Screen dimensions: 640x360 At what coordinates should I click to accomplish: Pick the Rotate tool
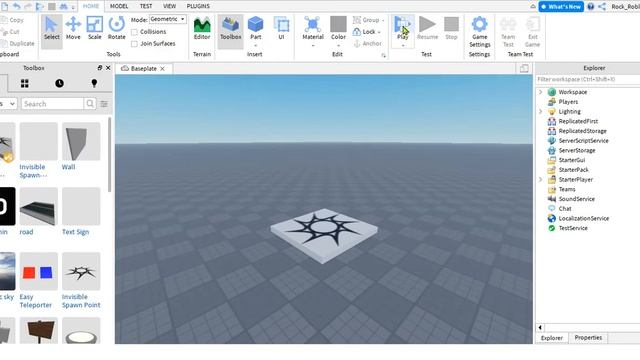(x=116, y=28)
